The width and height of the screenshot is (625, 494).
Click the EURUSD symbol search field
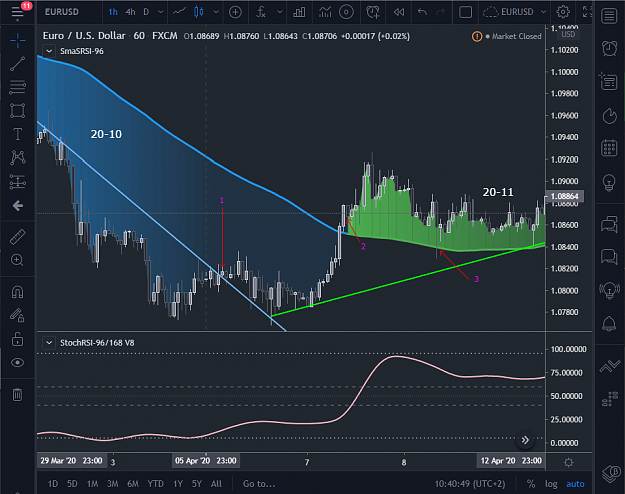pos(62,12)
